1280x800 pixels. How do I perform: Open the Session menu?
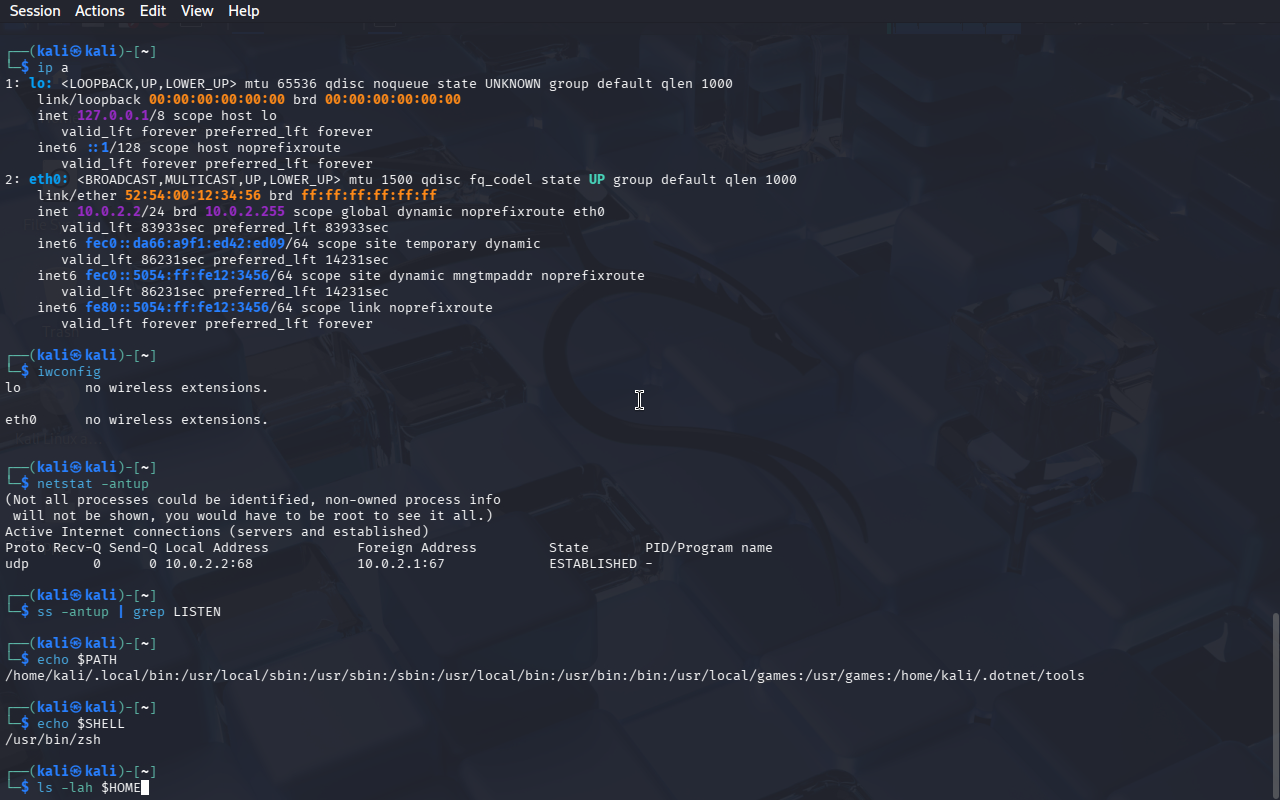pos(35,11)
